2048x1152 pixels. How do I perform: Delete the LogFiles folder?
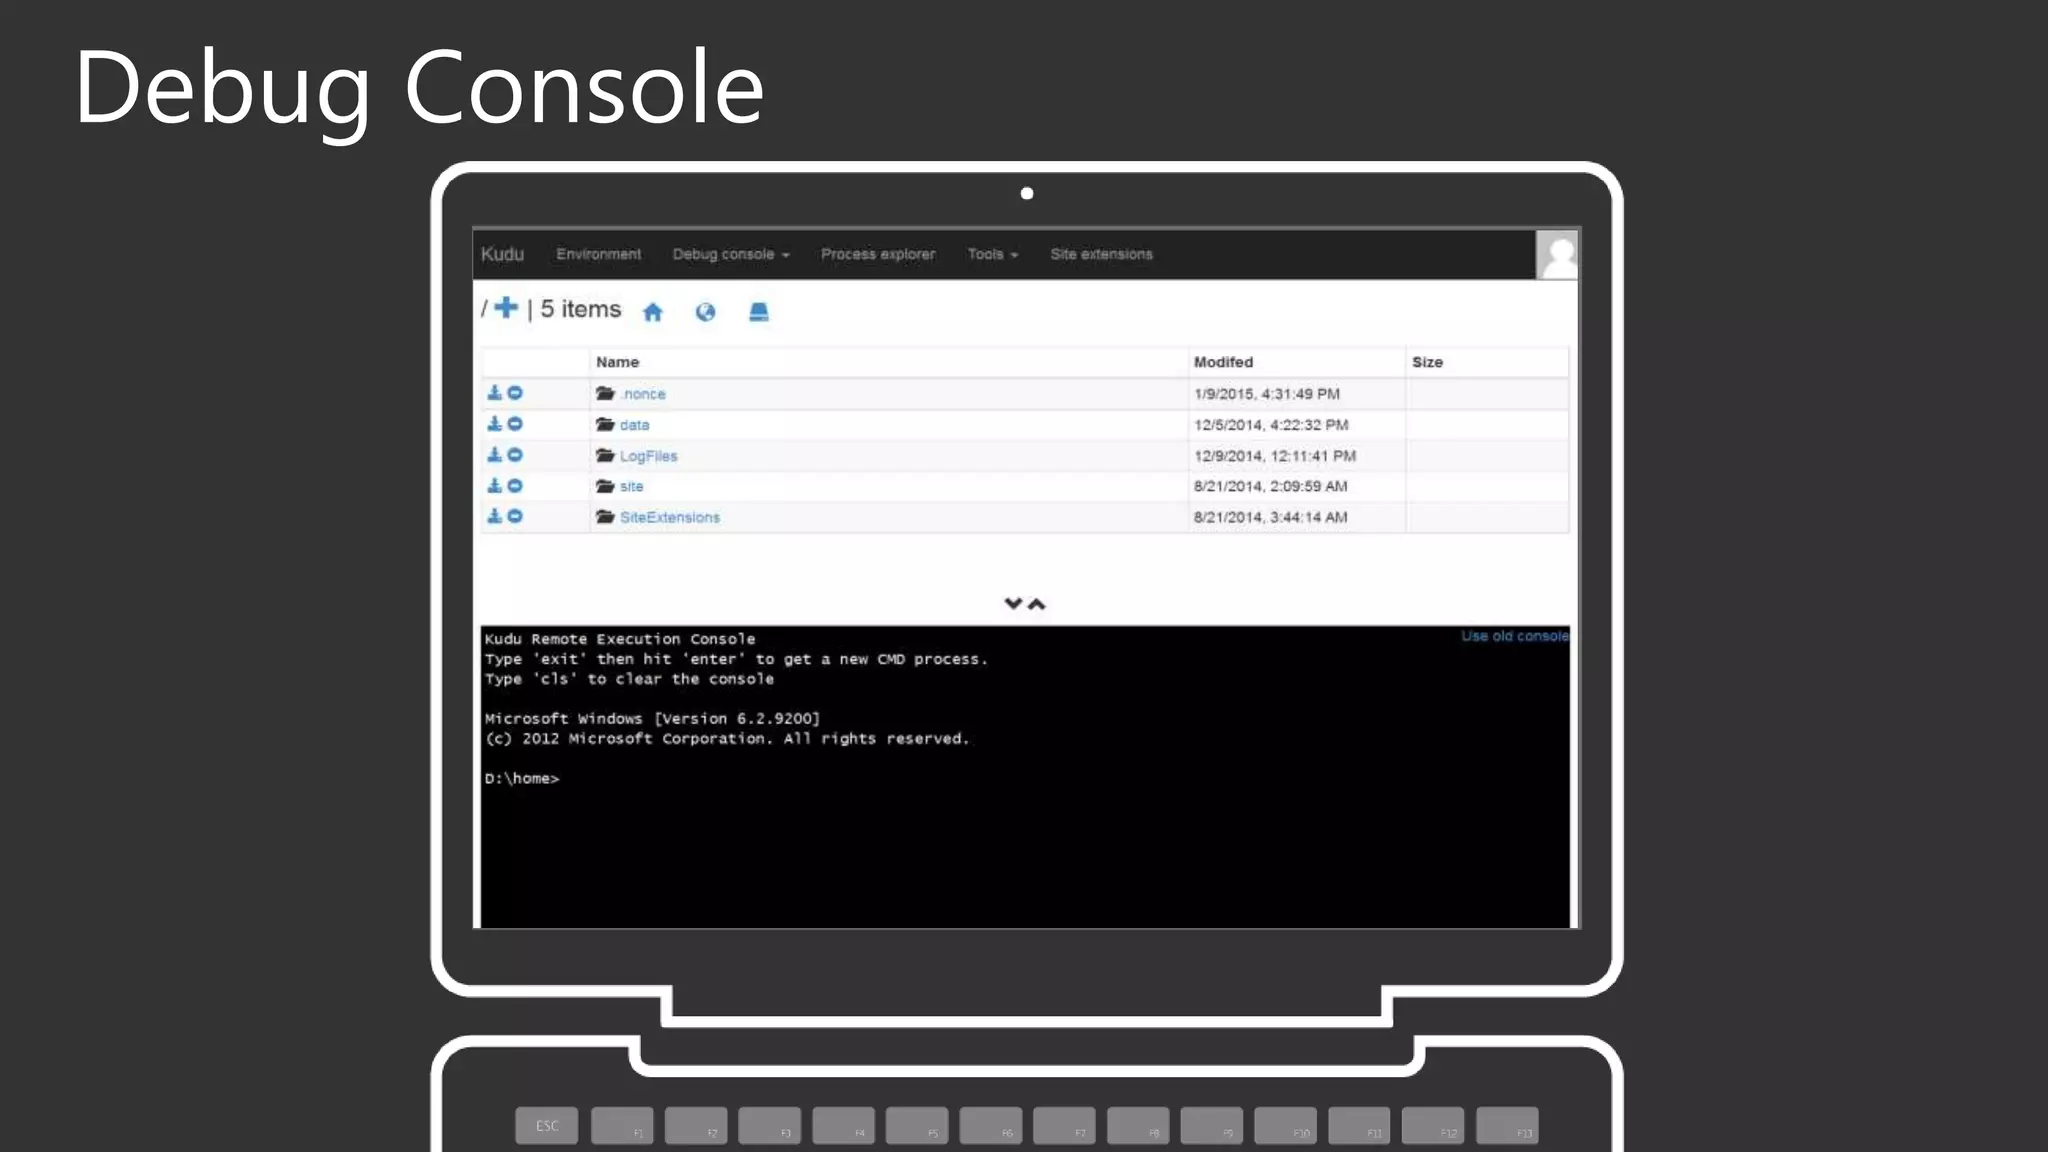[x=515, y=455]
